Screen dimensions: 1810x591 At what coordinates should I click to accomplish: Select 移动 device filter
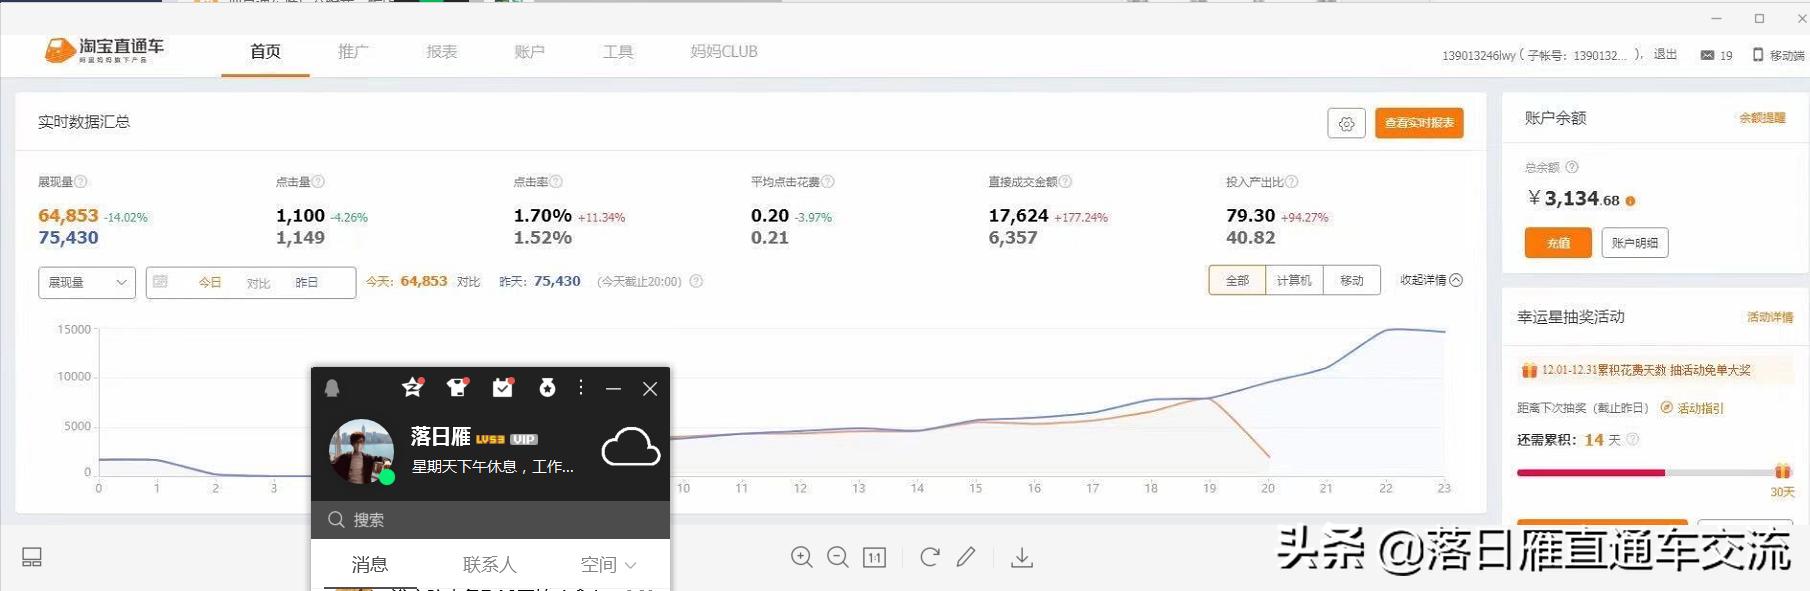point(1352,281)
